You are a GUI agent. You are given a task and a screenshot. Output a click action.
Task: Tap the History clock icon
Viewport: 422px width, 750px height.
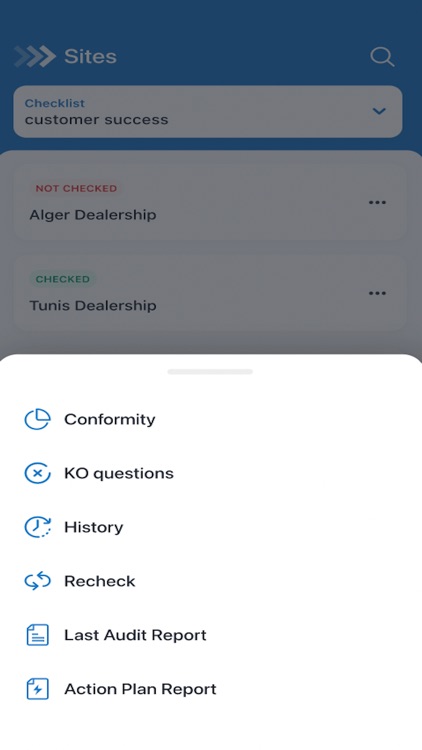(37, 527)
